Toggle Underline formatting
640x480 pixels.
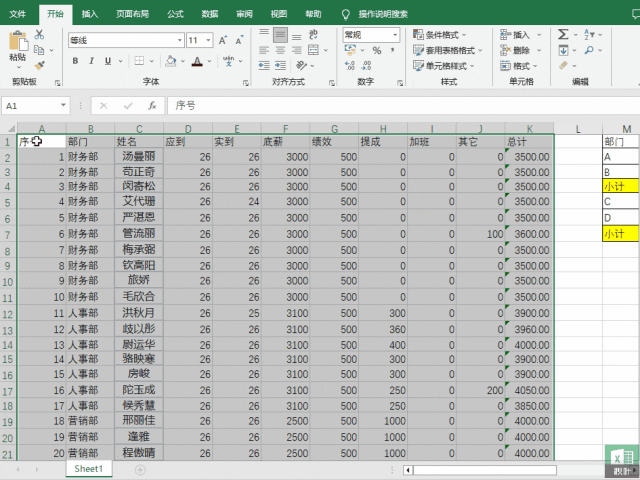click(108, 61)
